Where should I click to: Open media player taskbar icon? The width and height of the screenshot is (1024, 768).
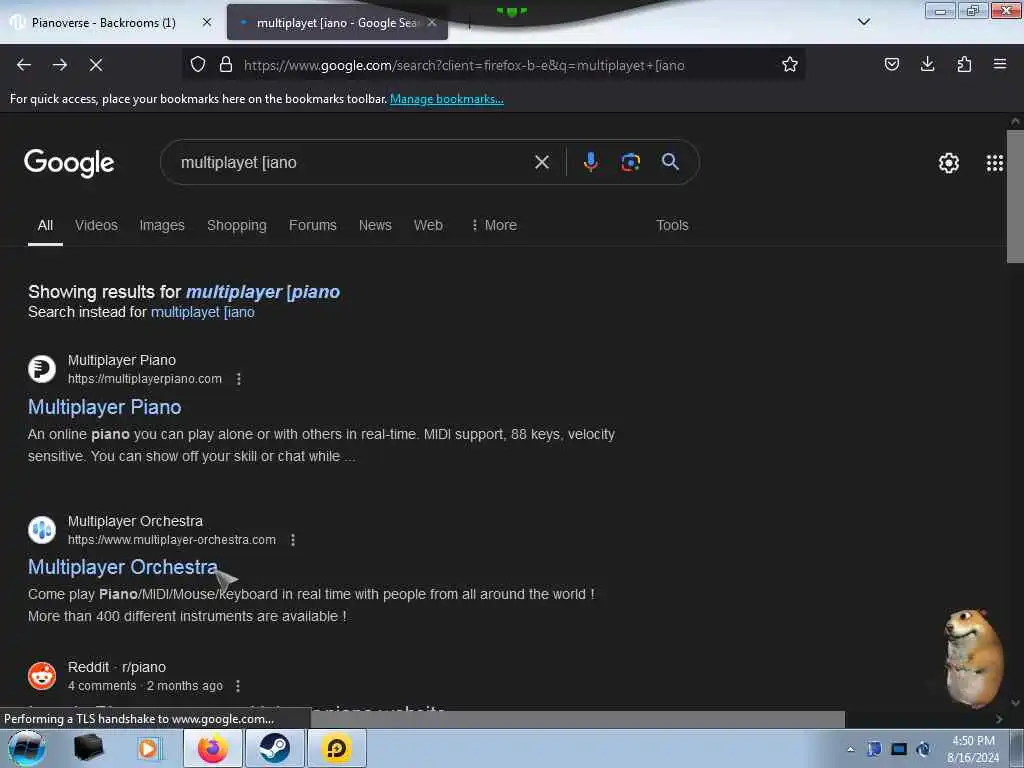pos(148,748)
